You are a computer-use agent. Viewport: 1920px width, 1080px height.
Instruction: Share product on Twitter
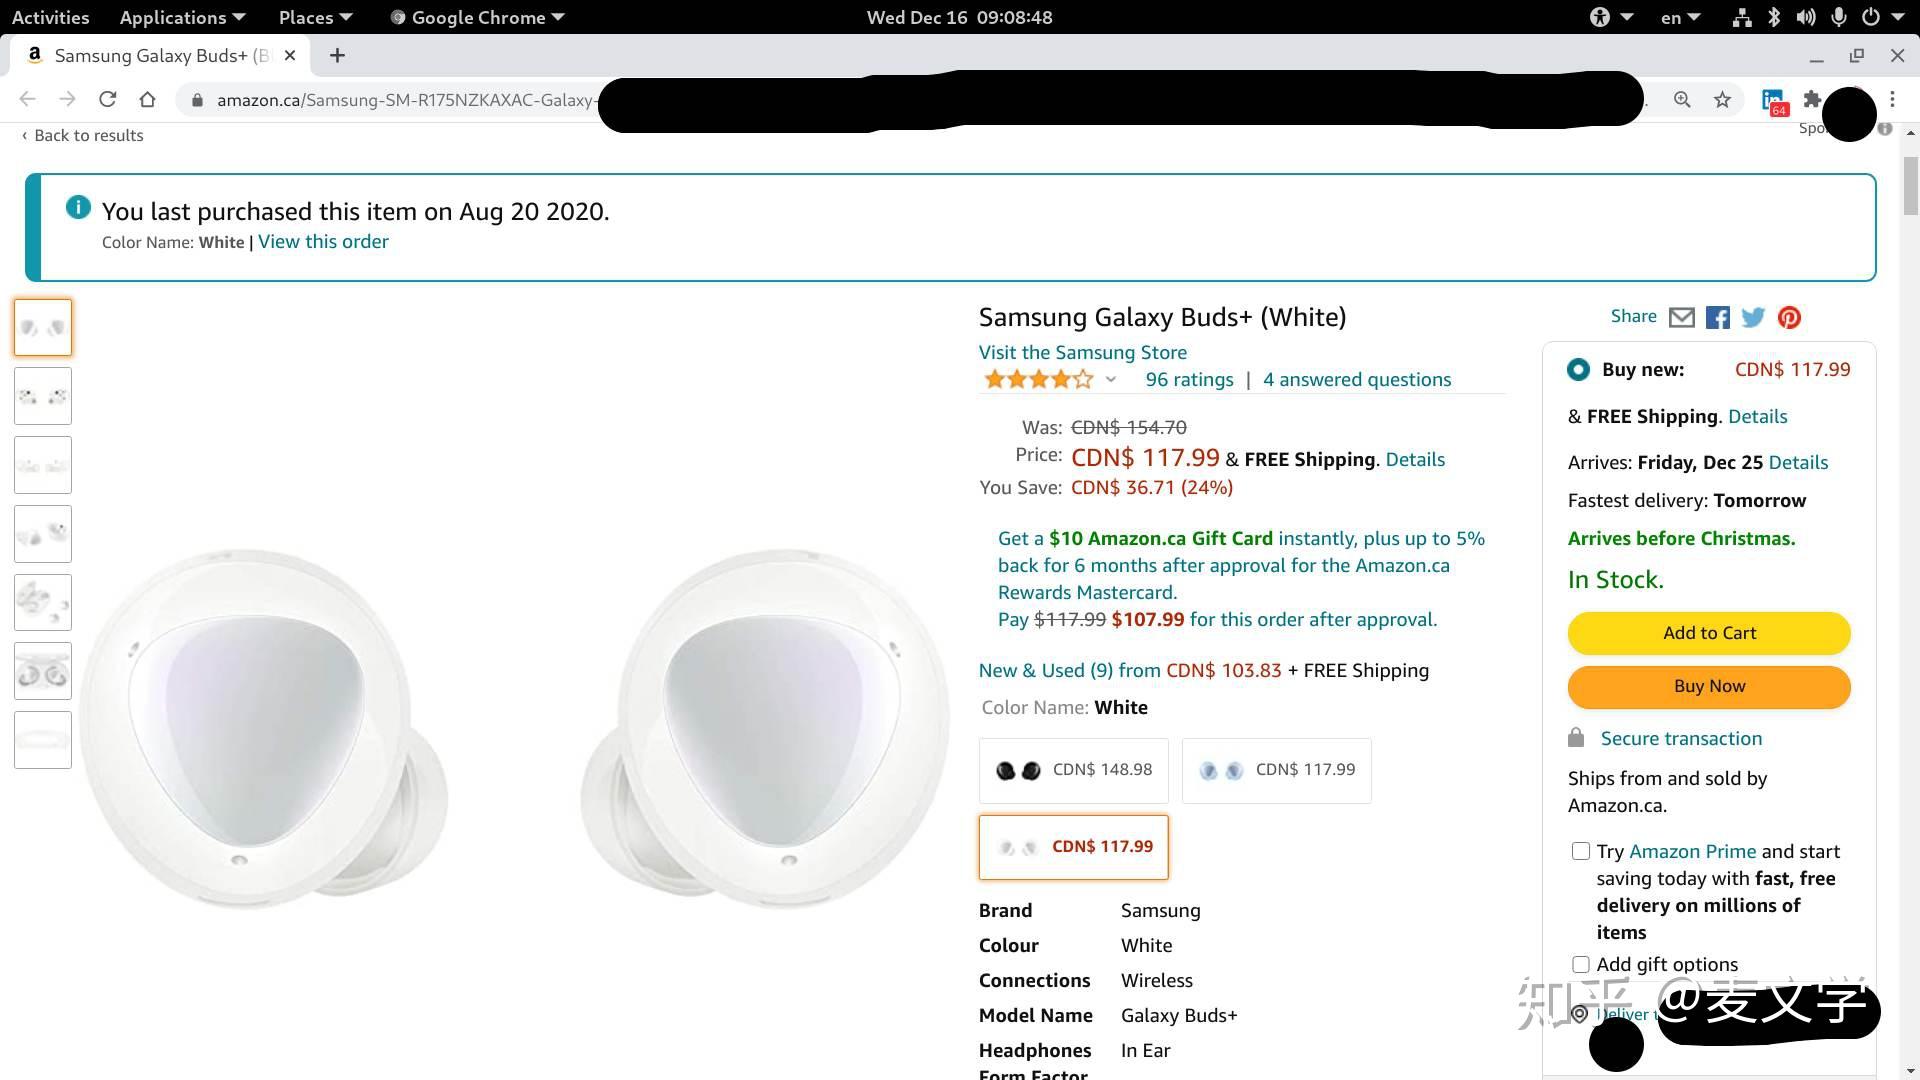pos(1753,318)
